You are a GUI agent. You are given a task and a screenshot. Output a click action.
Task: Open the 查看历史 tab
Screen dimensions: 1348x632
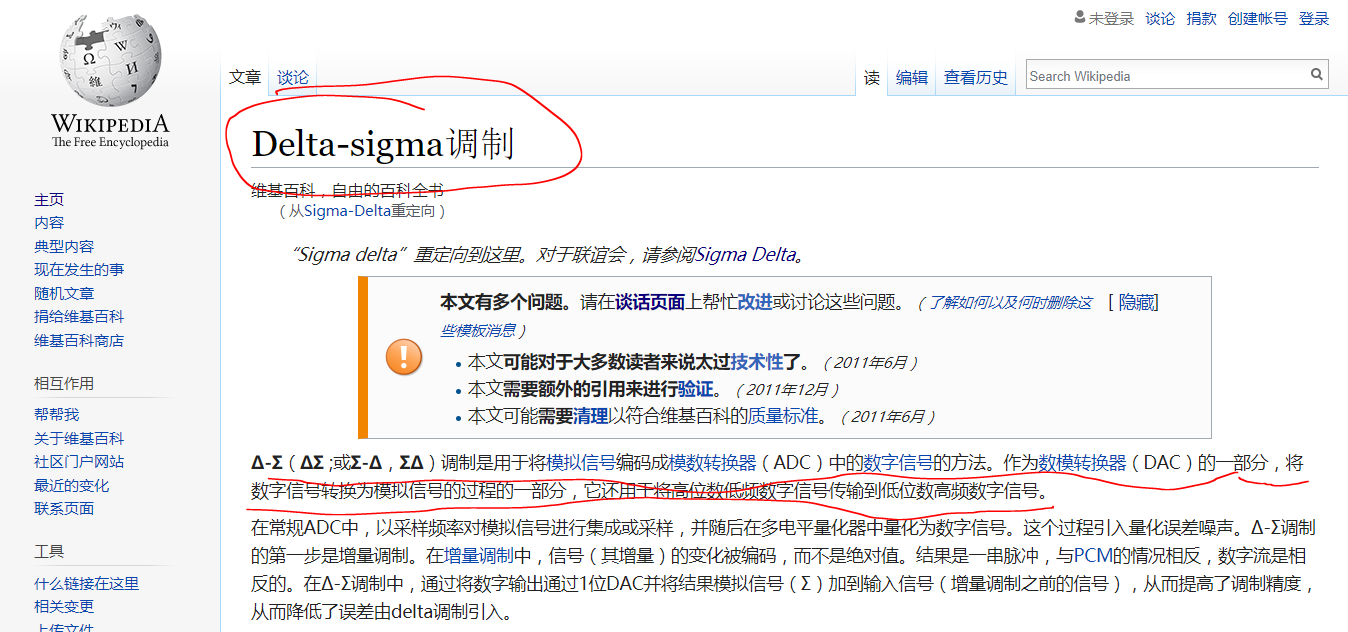coord(976,77)
